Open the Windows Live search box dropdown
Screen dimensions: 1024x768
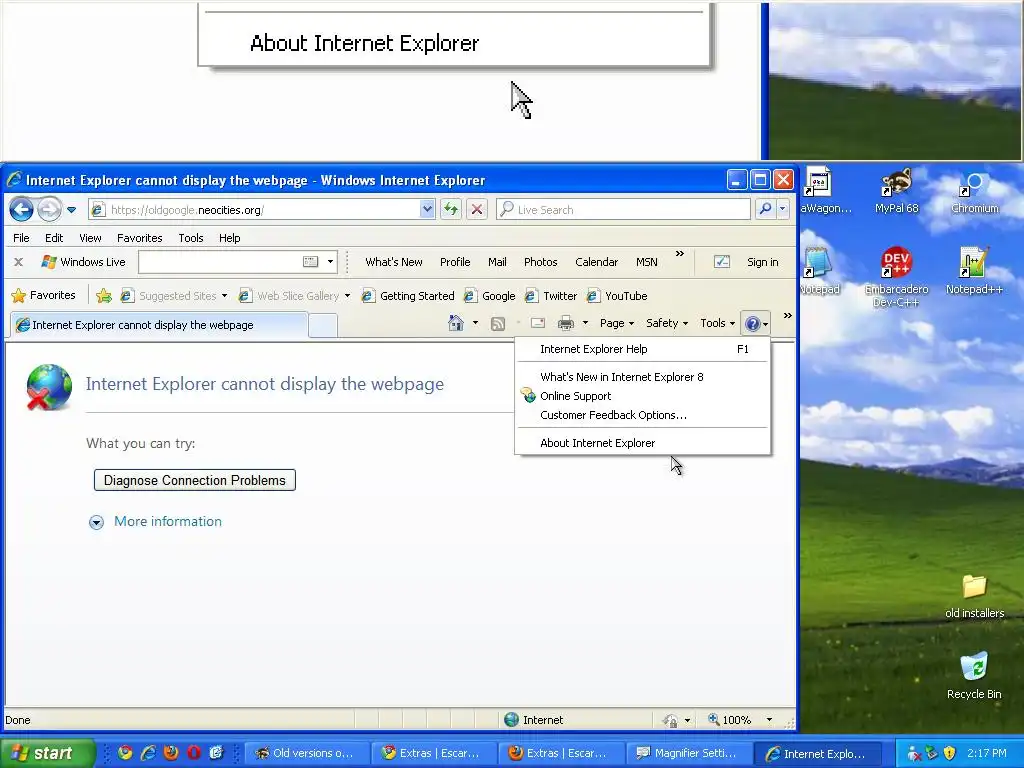click(x=330, y=262)
